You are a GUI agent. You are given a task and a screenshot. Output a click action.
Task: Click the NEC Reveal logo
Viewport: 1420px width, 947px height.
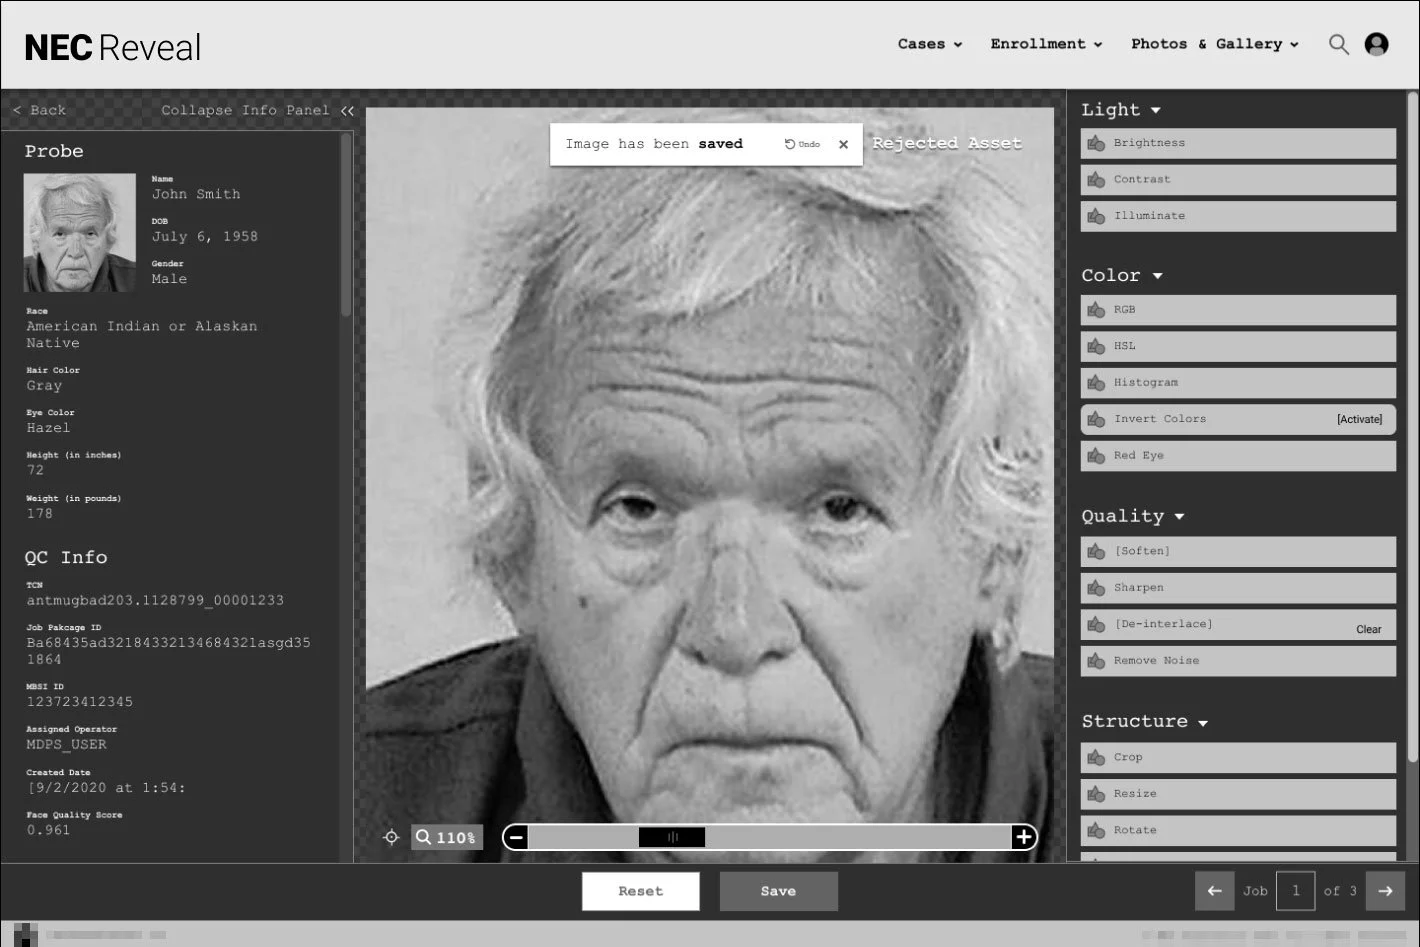tap(113, 47)
